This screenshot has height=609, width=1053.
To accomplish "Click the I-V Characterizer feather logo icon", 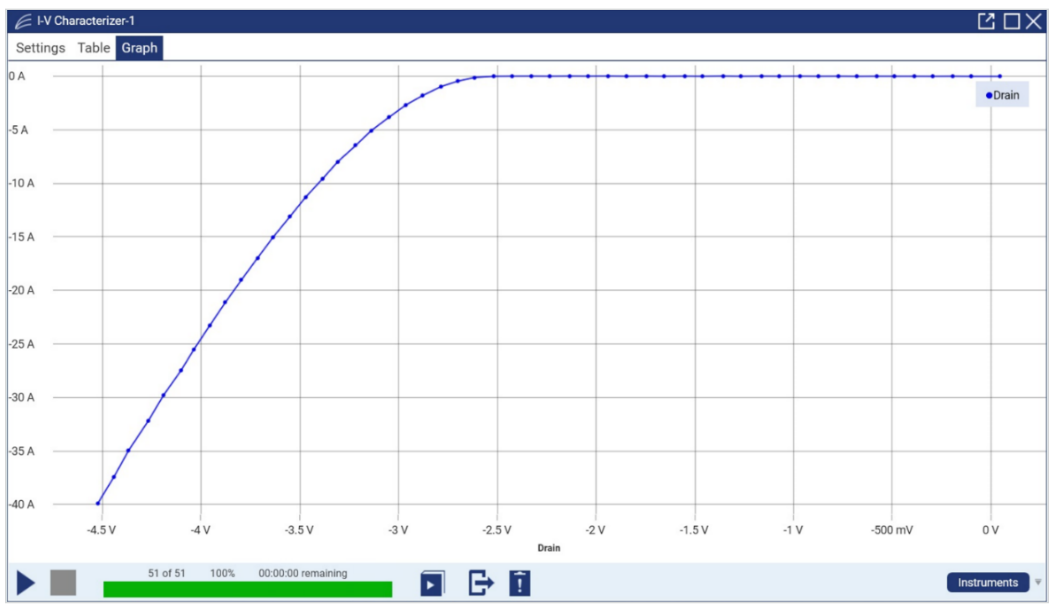I will click(23, 21).
